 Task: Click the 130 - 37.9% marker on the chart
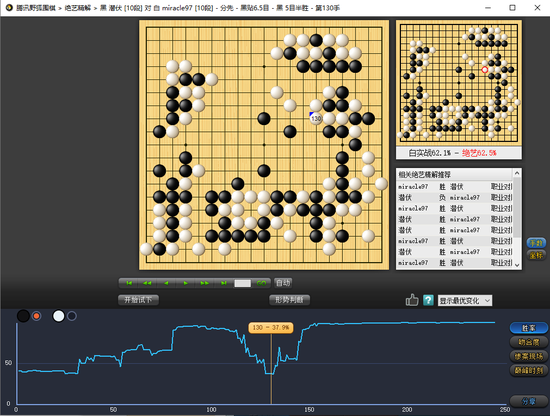(x=271, y=328)
